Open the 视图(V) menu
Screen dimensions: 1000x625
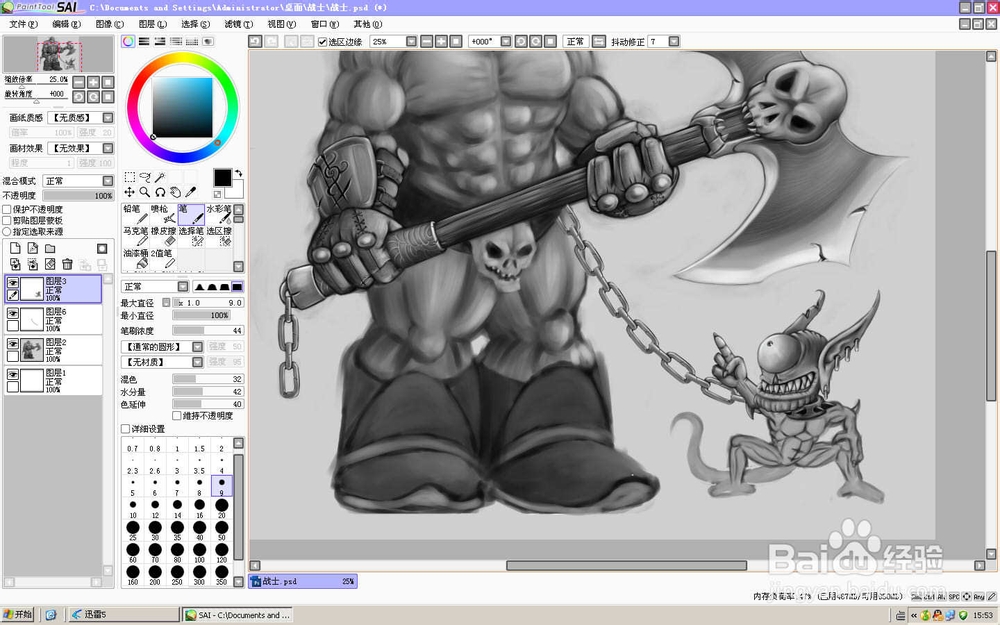click(281, 24)
